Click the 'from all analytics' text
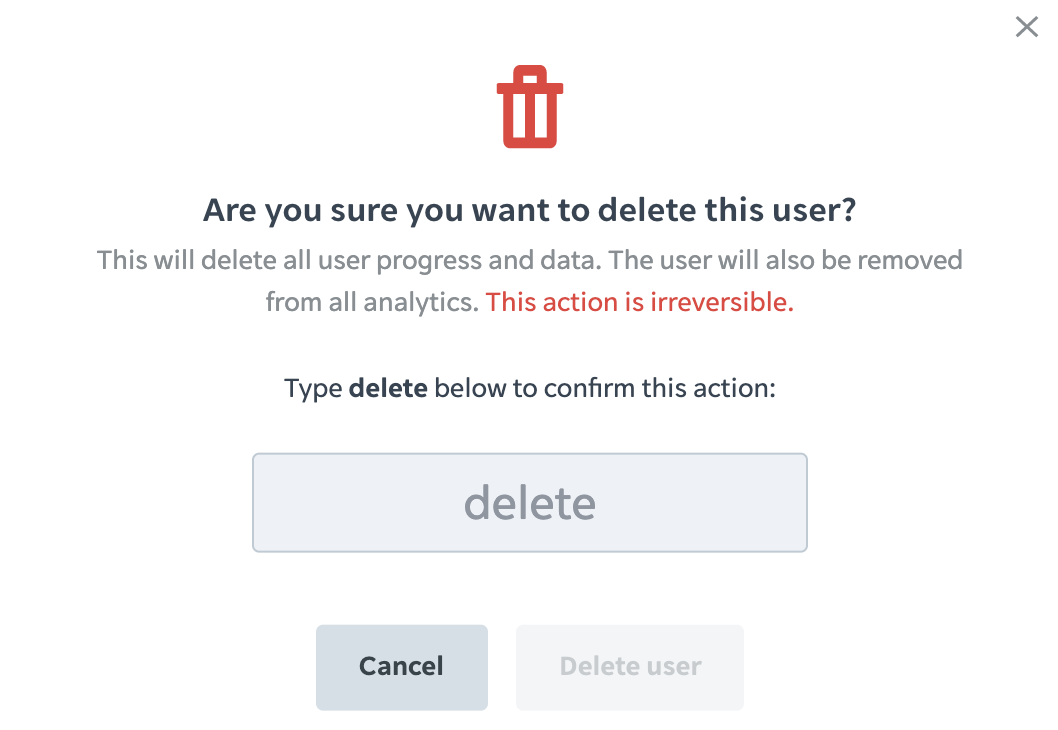 point(372,302)
